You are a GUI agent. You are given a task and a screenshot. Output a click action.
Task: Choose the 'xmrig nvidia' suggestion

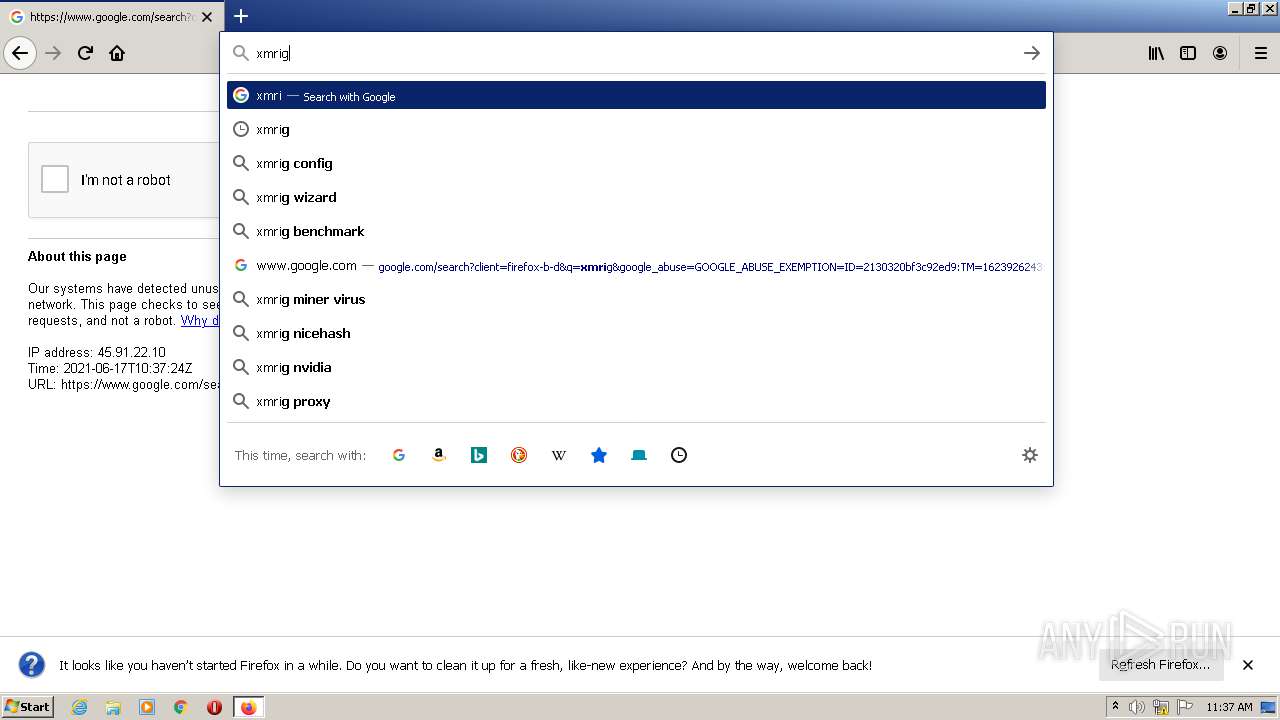636,367
